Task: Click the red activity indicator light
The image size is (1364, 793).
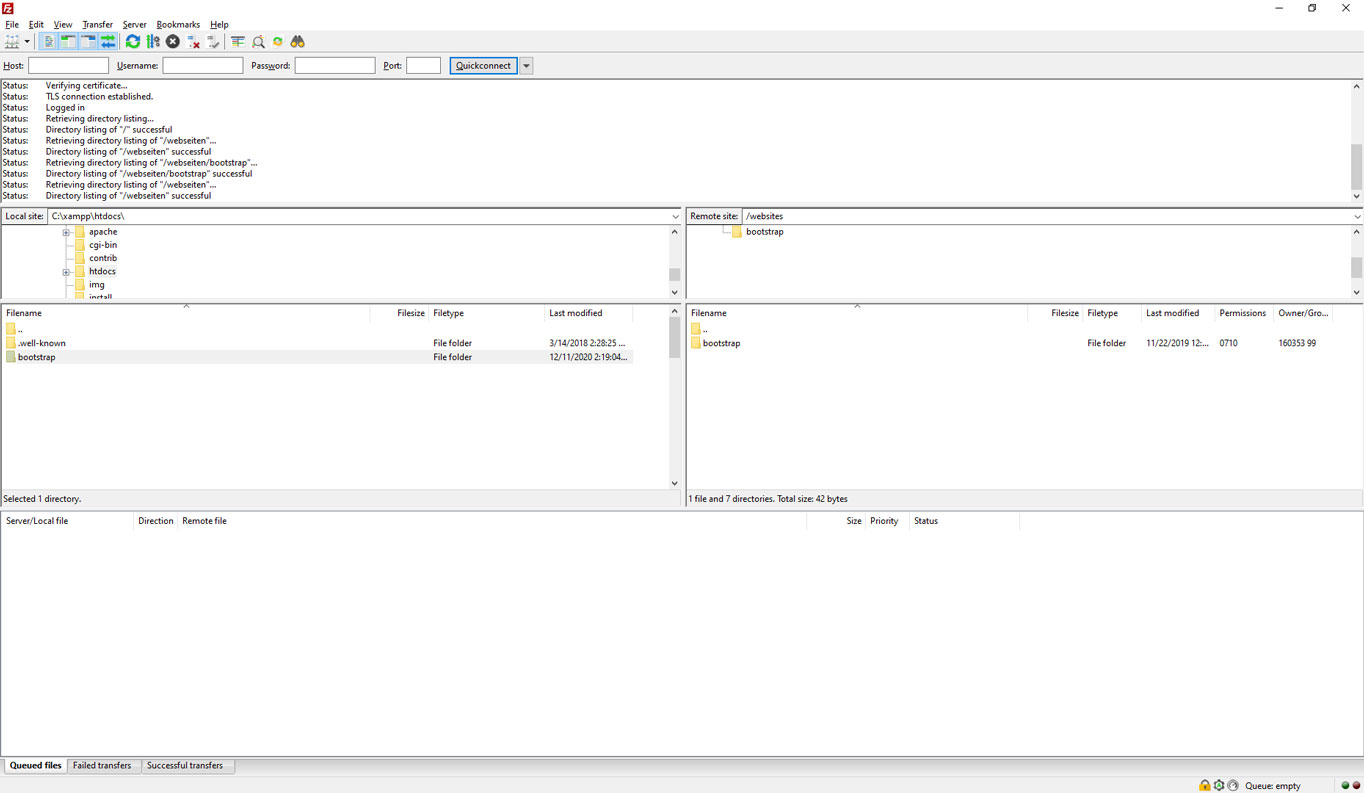Action: (1356, 786)
